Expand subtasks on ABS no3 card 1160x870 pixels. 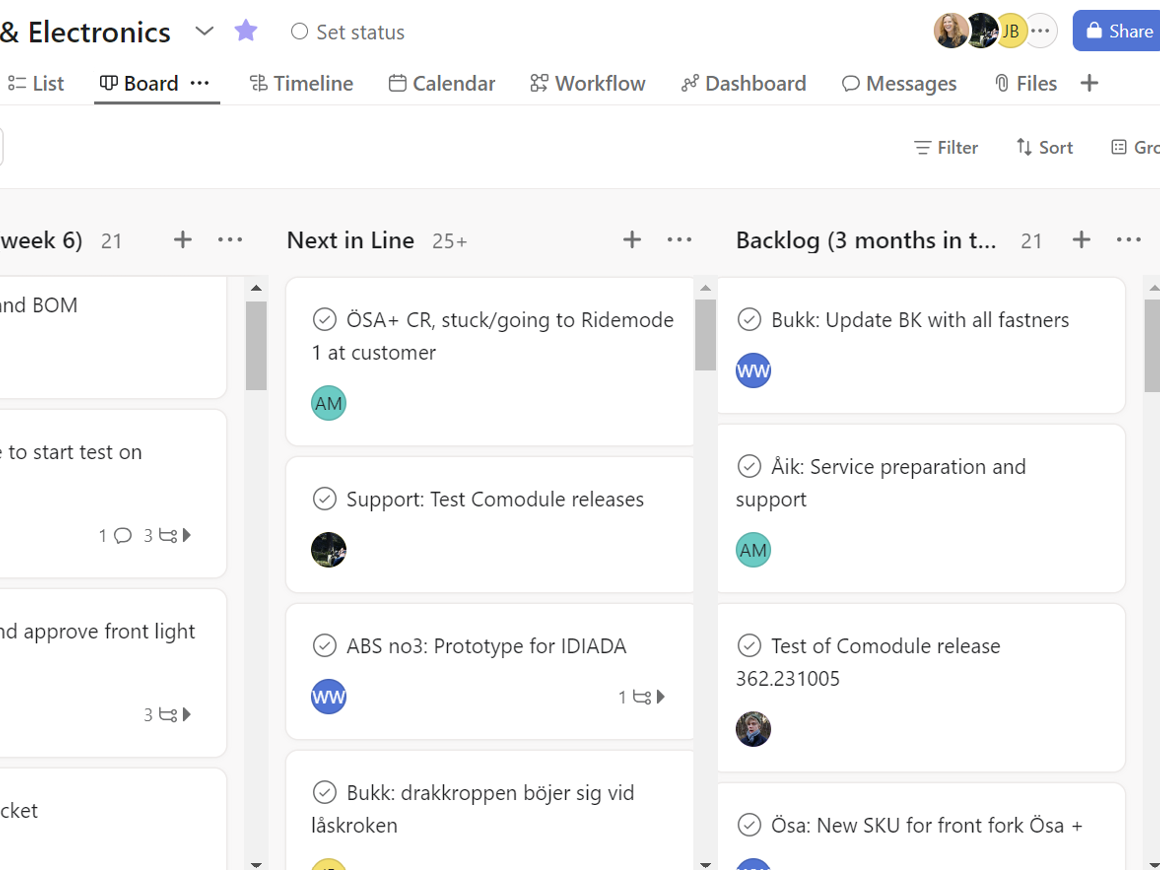click(661, 697)
